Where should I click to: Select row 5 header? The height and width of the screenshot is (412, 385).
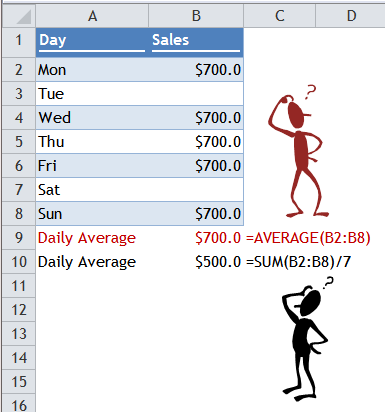(x=19, y=142)
